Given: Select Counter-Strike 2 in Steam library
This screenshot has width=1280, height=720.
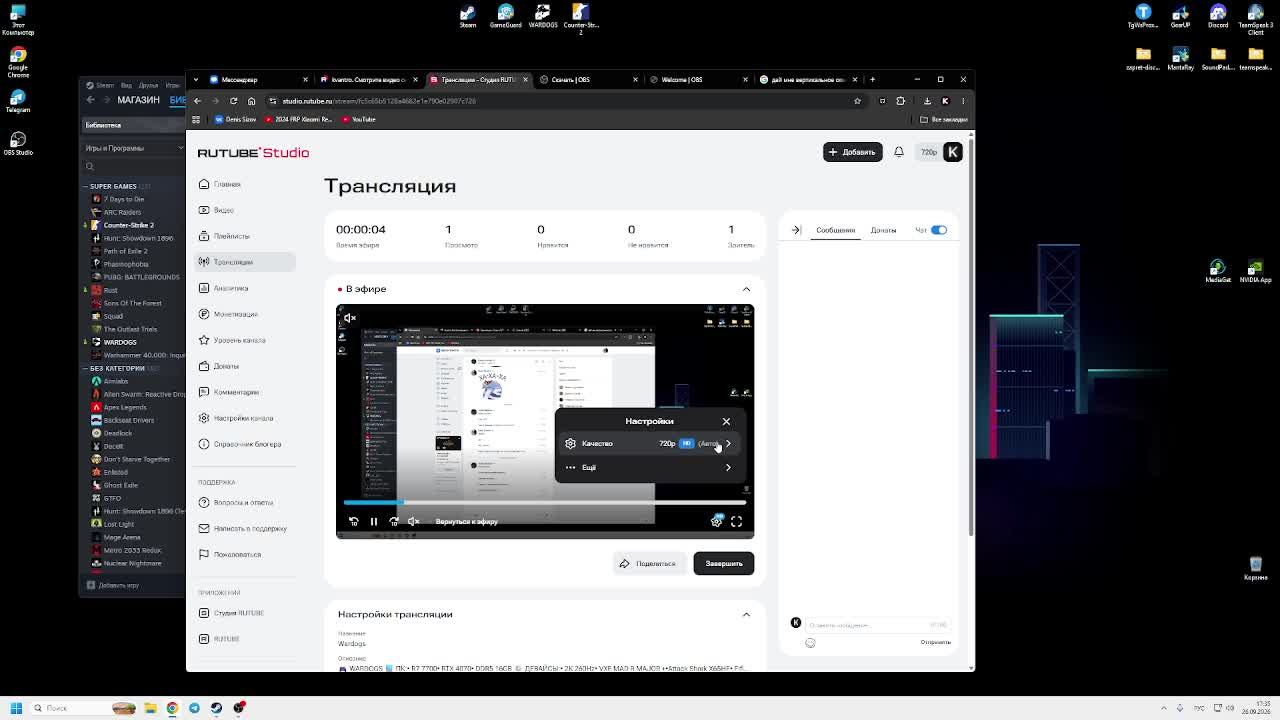Looking at the screenshot, I should point(128,225).
